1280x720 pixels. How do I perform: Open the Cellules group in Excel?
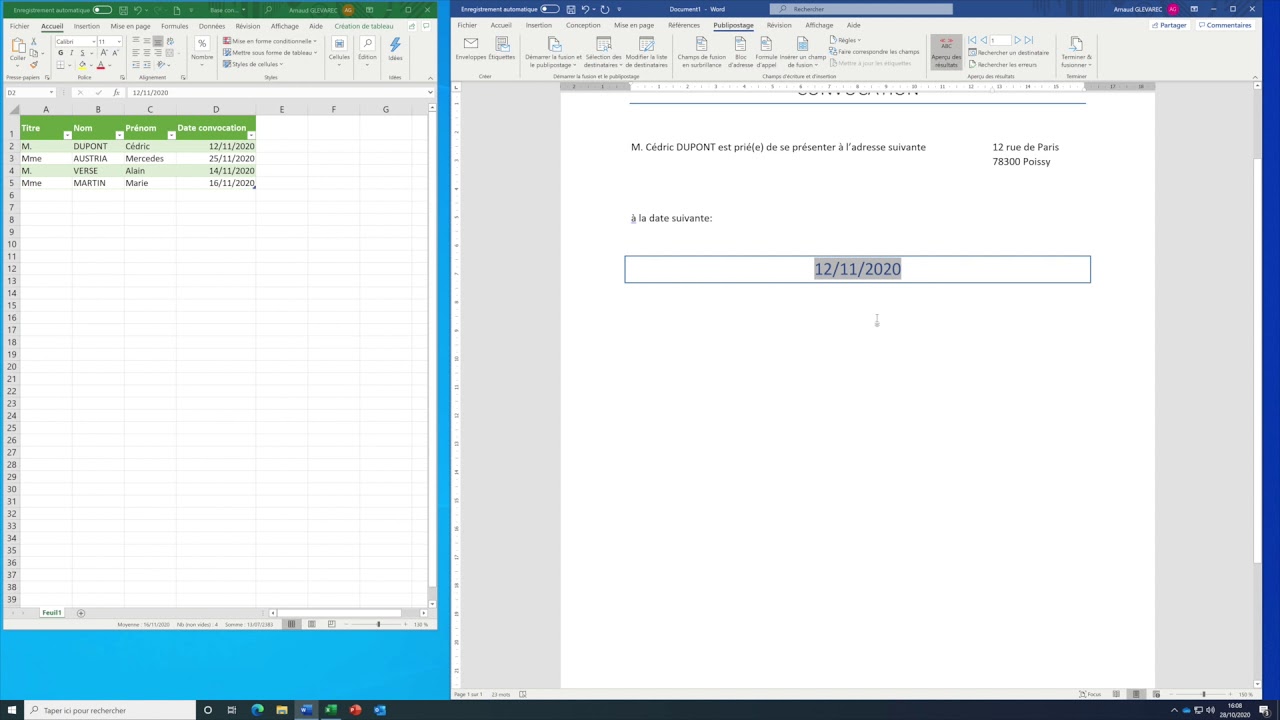coord(339,50)
